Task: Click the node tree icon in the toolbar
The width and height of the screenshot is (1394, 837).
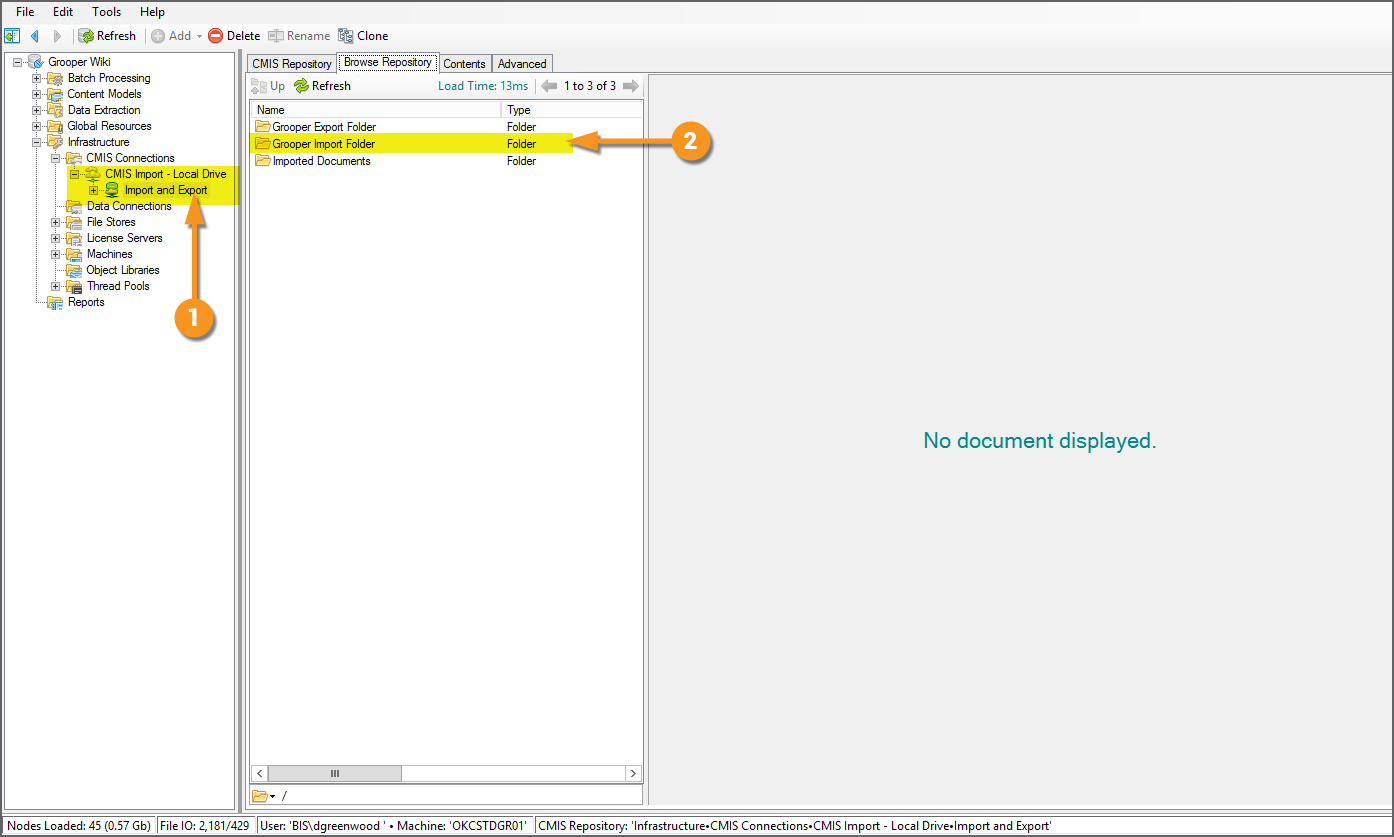Action: [x=12, y=36]
